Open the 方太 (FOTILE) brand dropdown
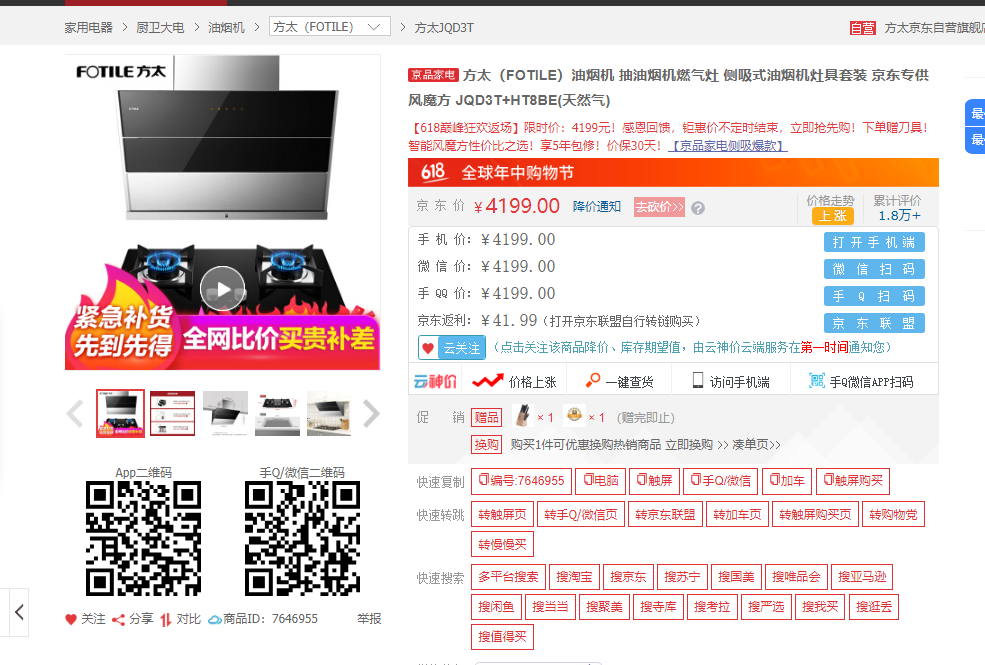This screenshot has width=985, height=665. pos(330,26)
